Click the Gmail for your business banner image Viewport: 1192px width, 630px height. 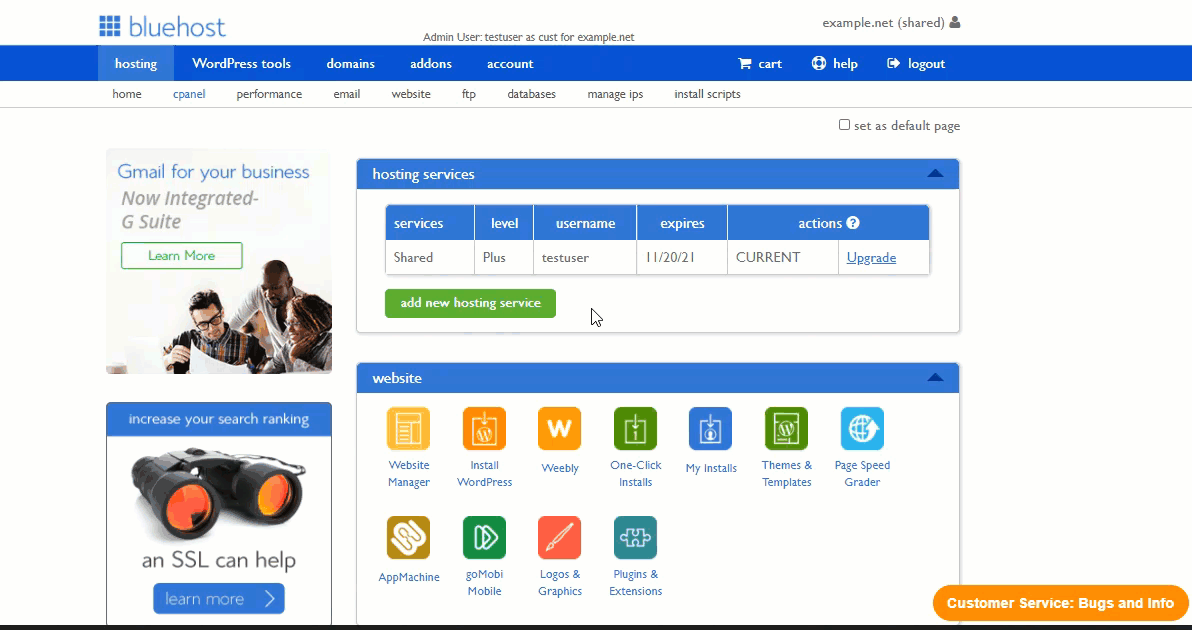coord(219,261)
